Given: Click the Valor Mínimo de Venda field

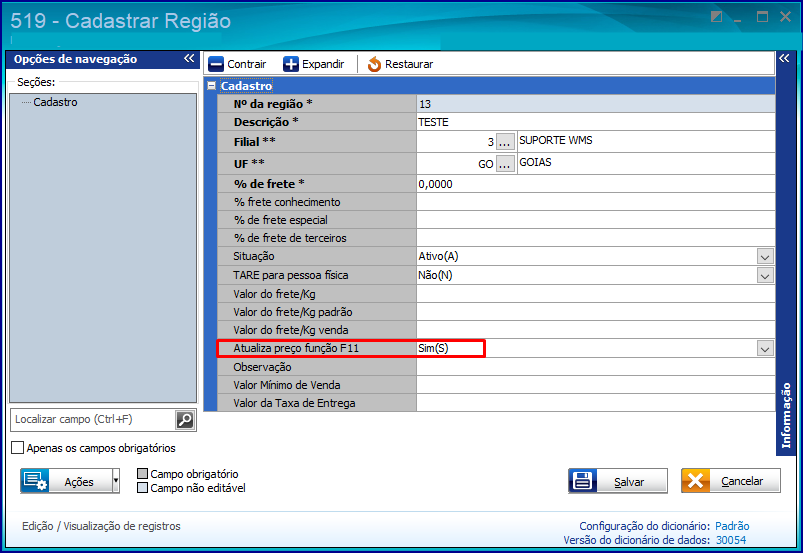Looking at the screenshot, I should 595,385.
